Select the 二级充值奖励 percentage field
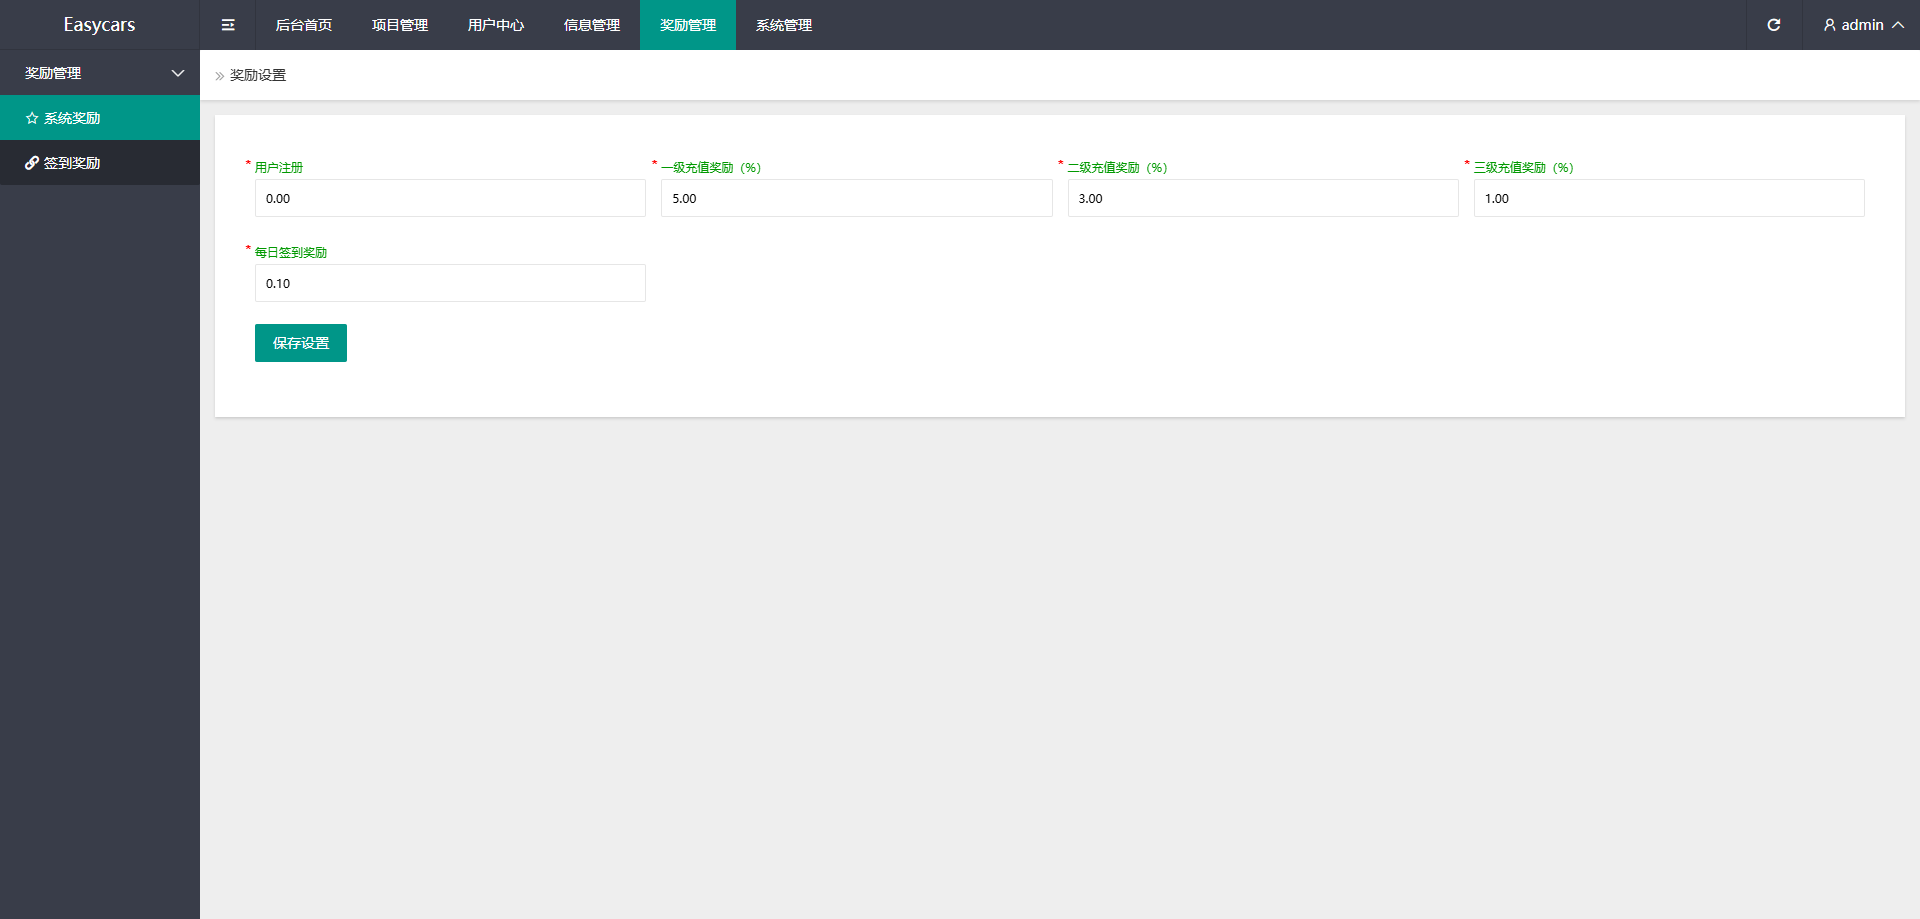The image size is (1920, 919). 1262,198
